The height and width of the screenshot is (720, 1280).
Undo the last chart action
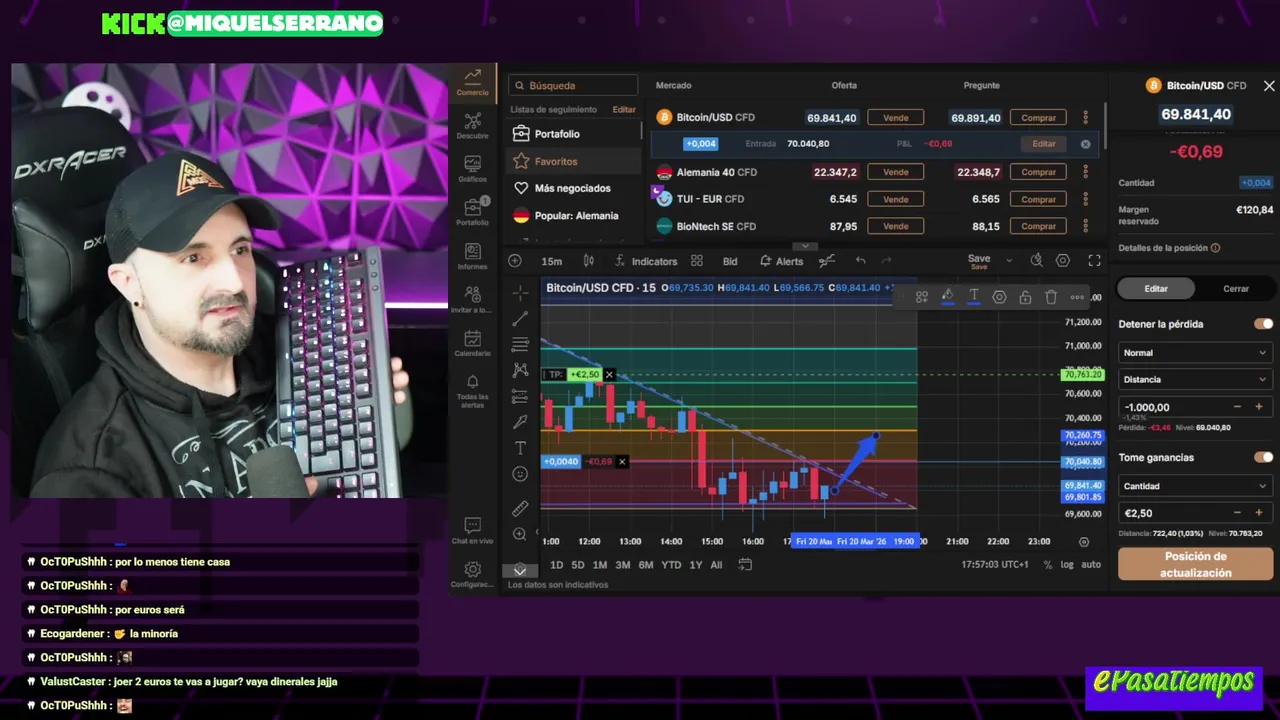[860, 261]
